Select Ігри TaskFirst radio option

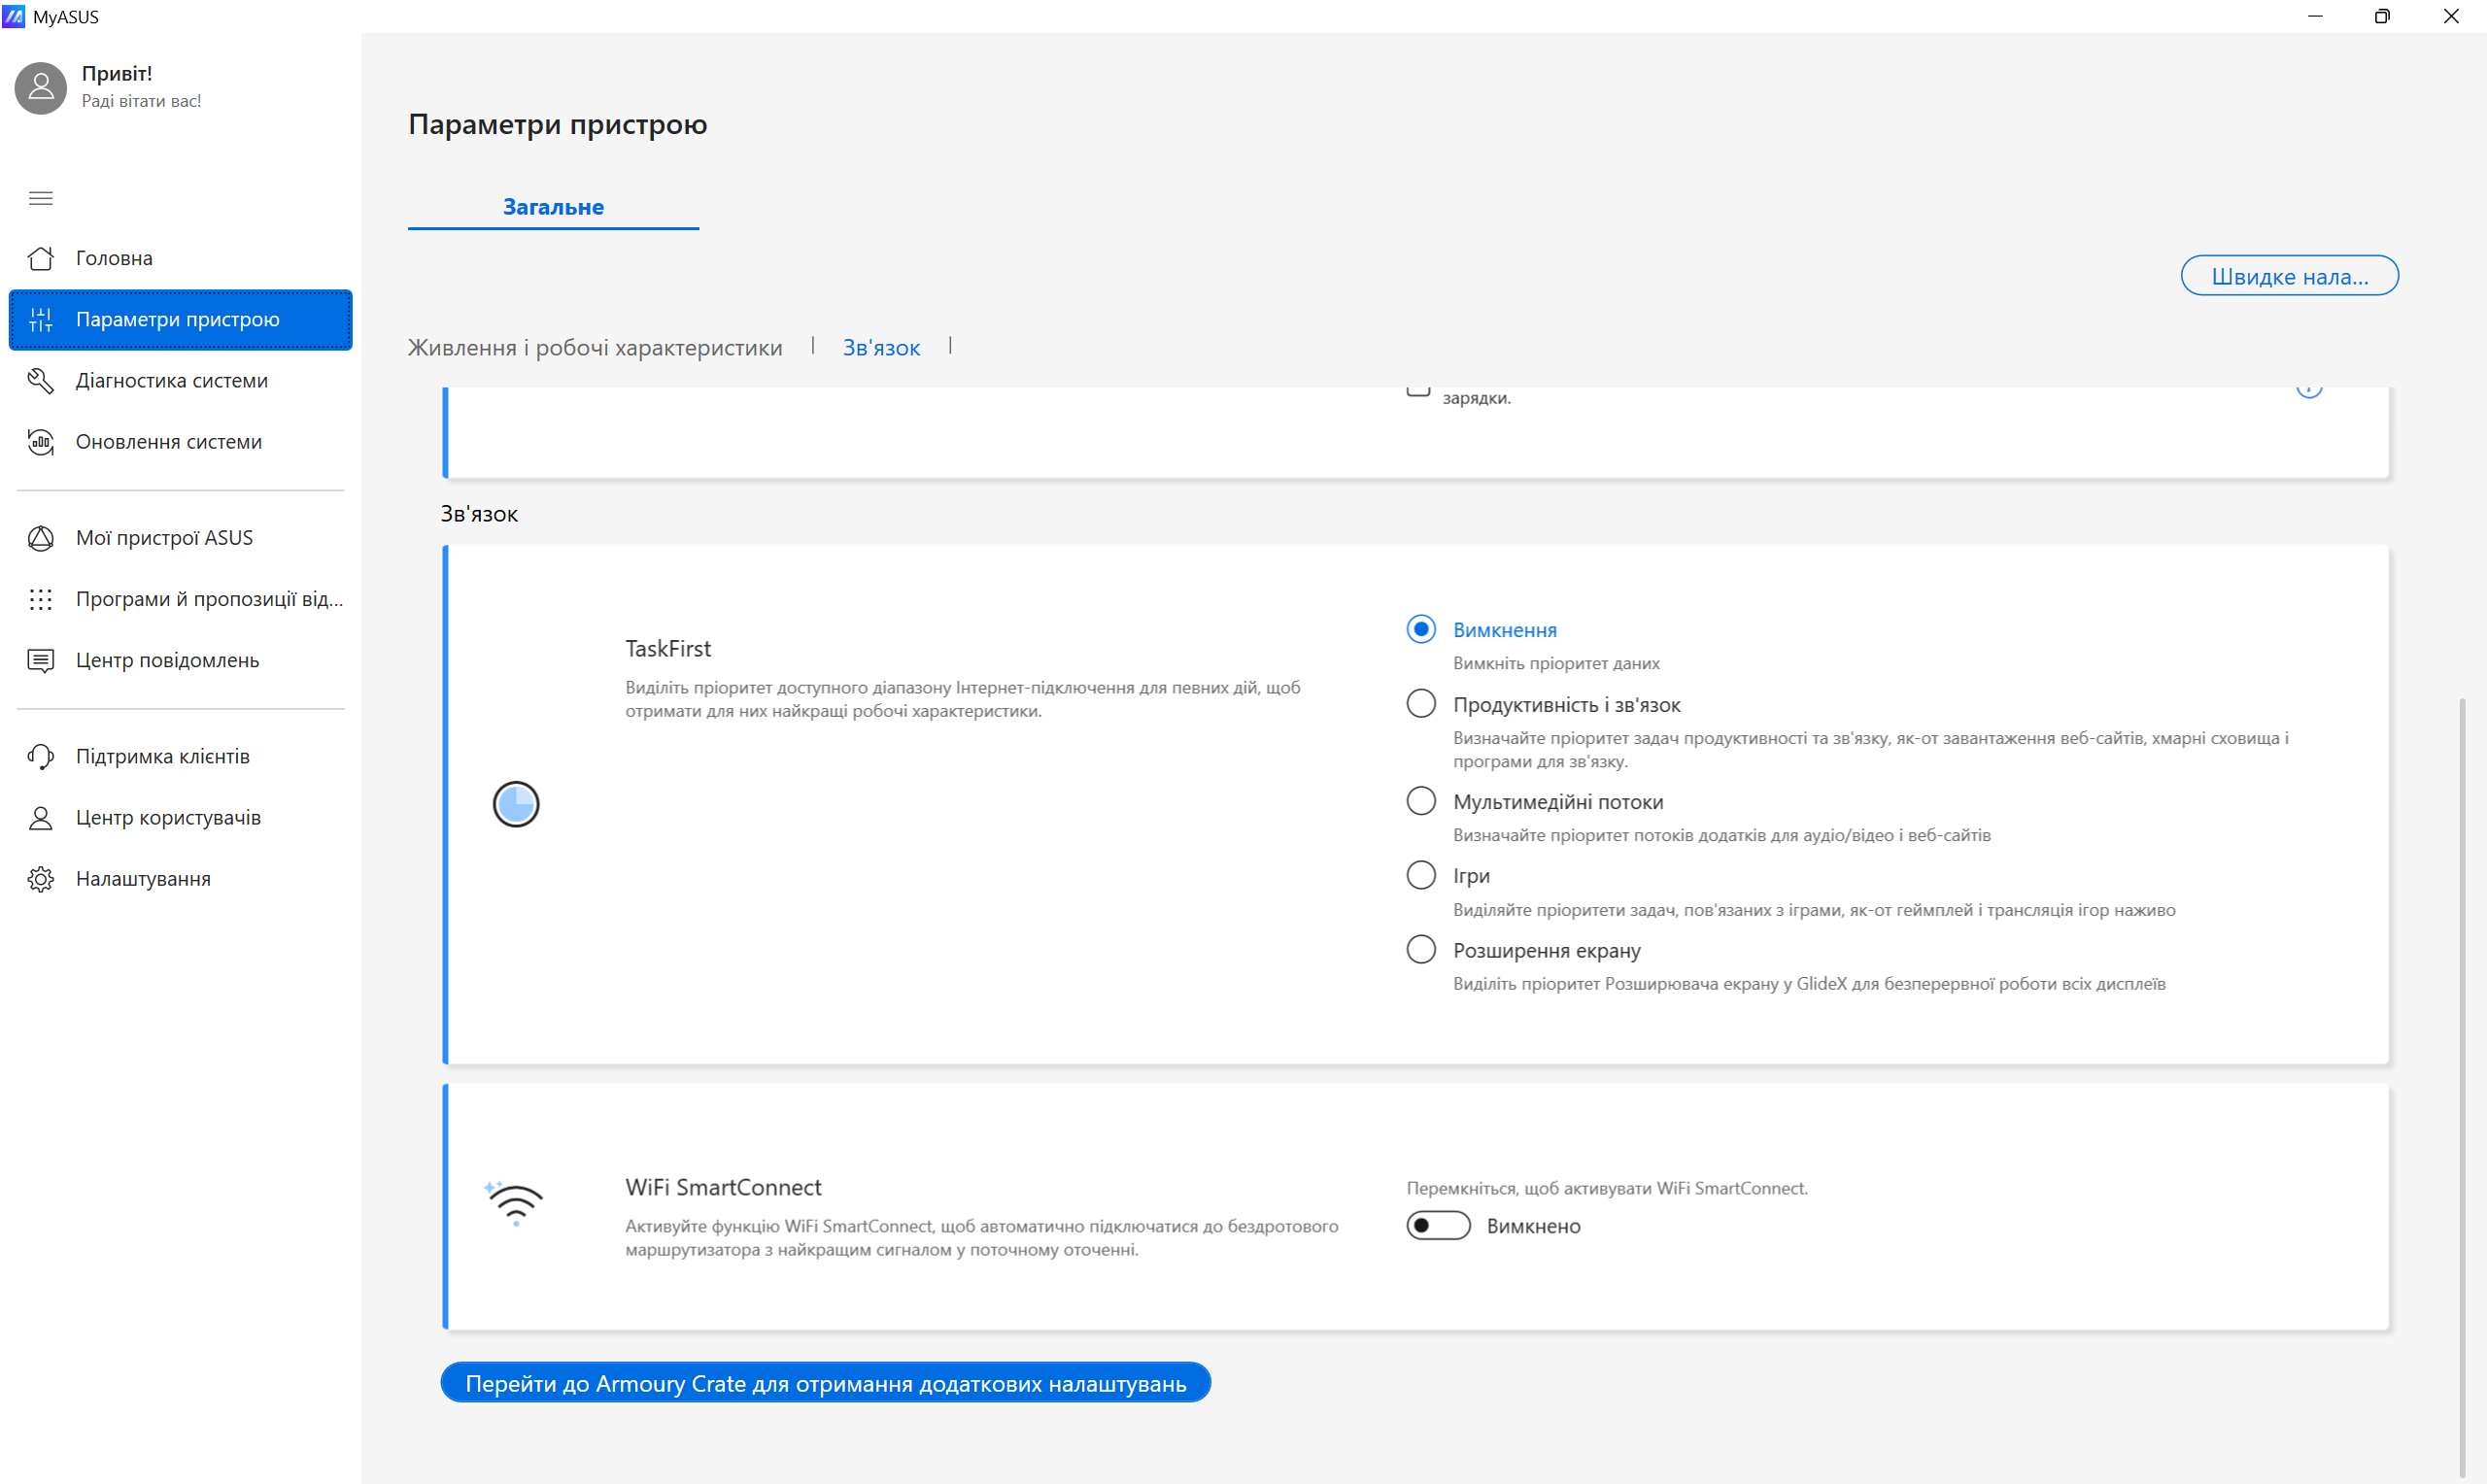(x=1421, y=875)
